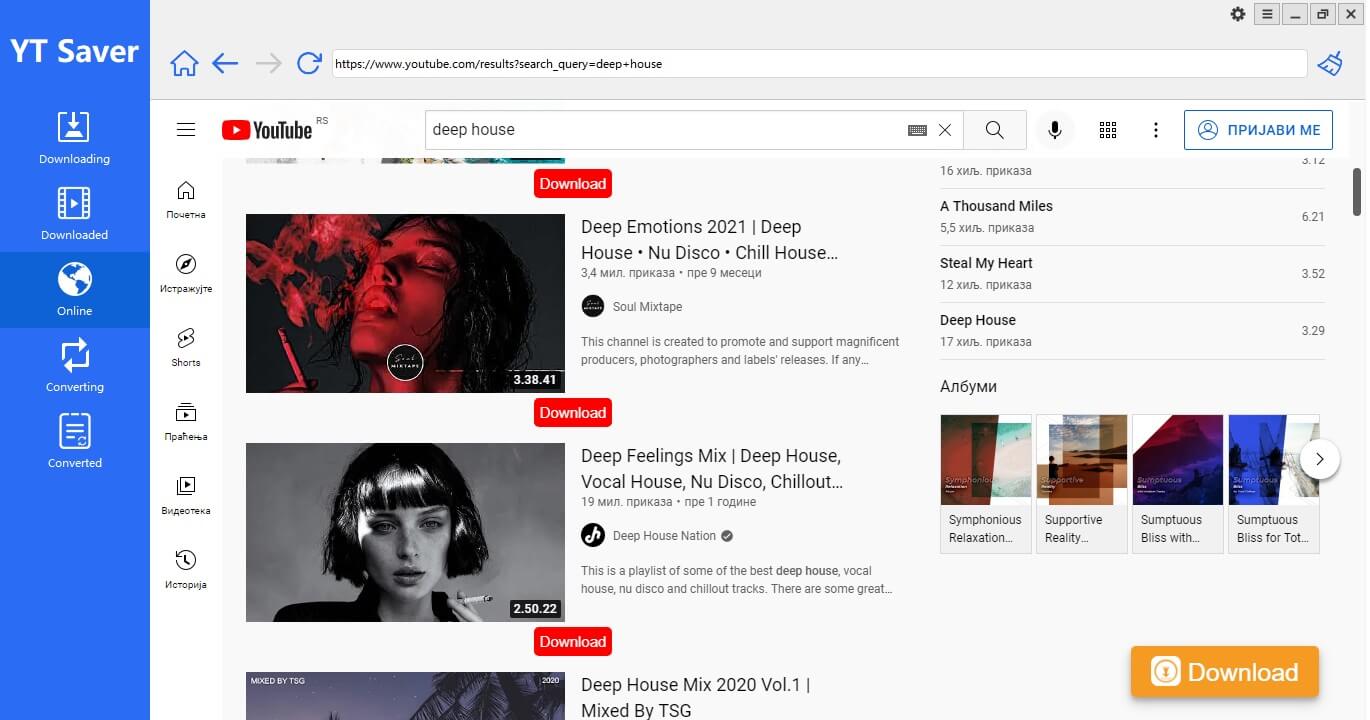Open Deep Emotions 2021 thumbnail
Image resolution: width=1370 pixels, height=720 pixels.
(x=405, y=303)
